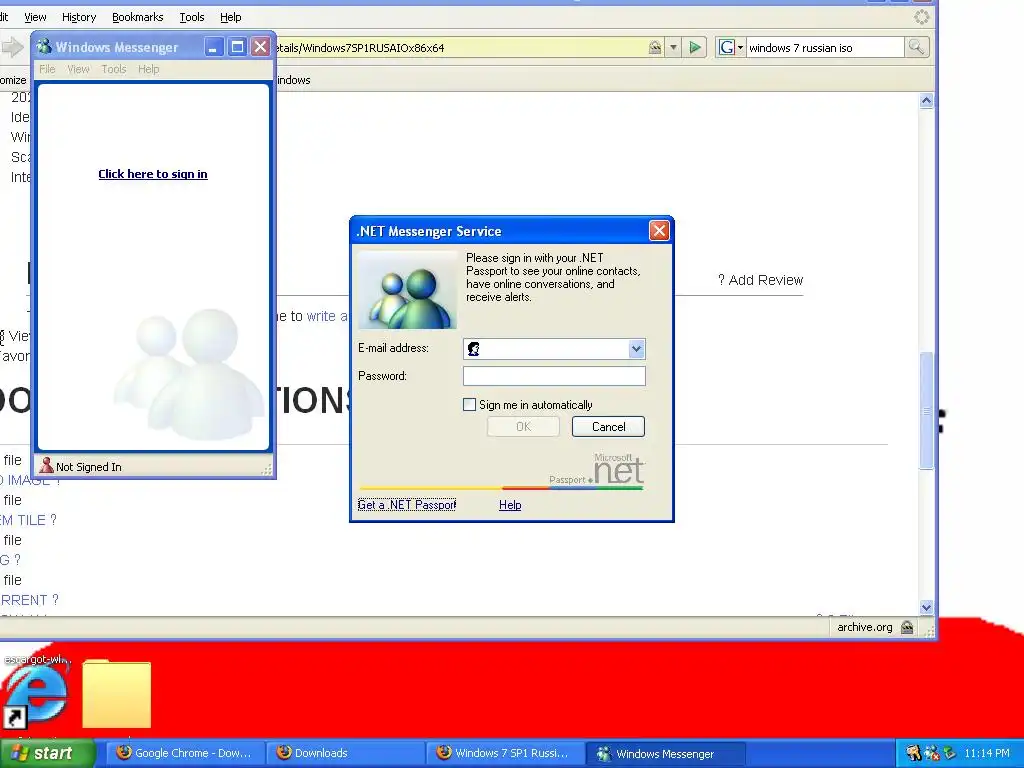
Task: Click the Firefox Go green arrow button
Action: pyautogui.click(x=695, y=47)
